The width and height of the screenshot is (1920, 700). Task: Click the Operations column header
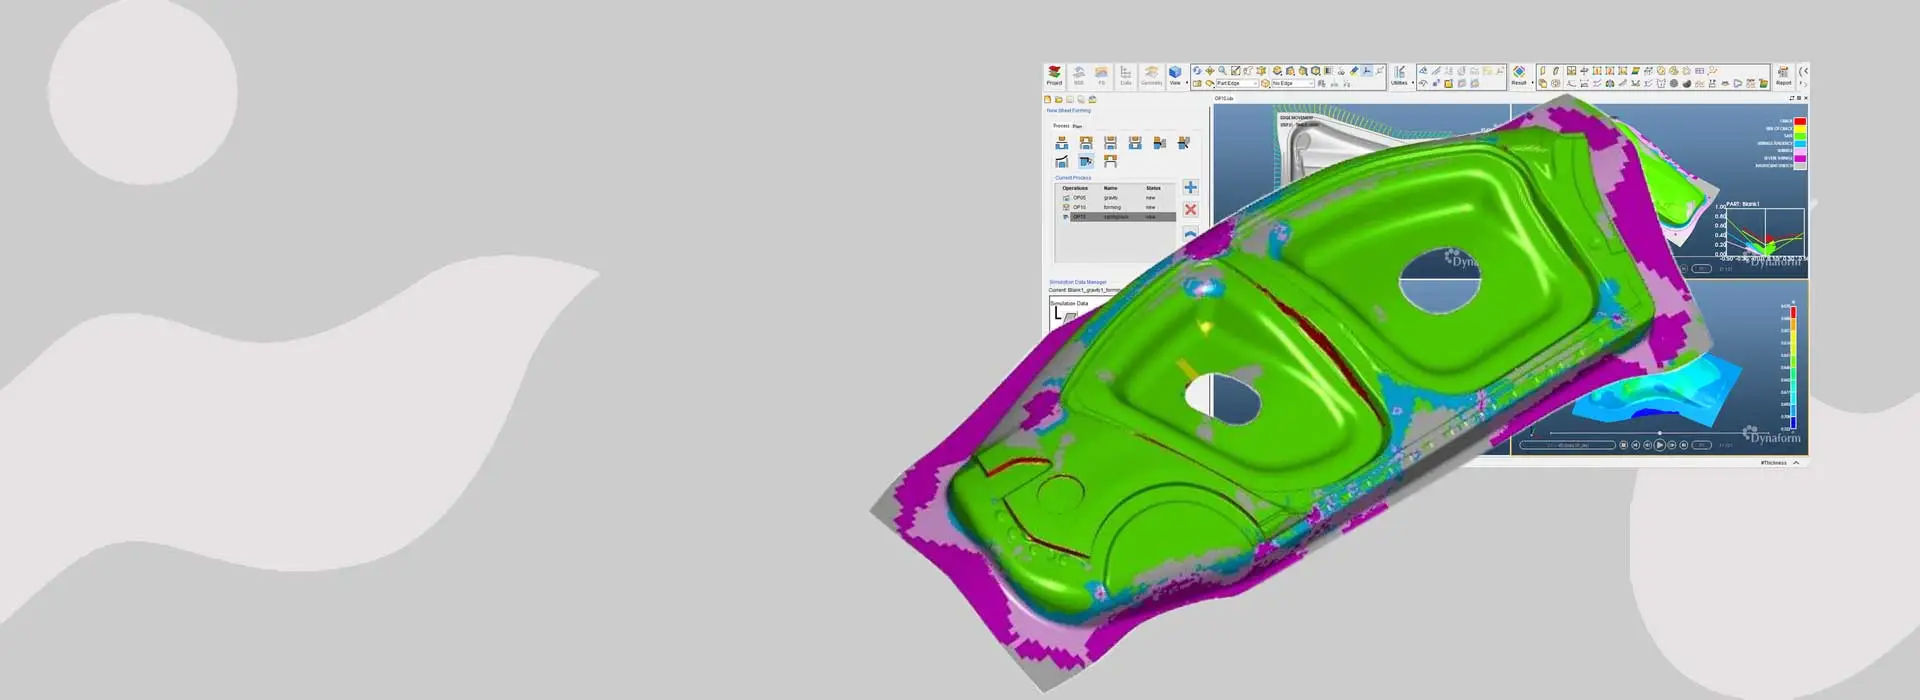coord(1075,188)
